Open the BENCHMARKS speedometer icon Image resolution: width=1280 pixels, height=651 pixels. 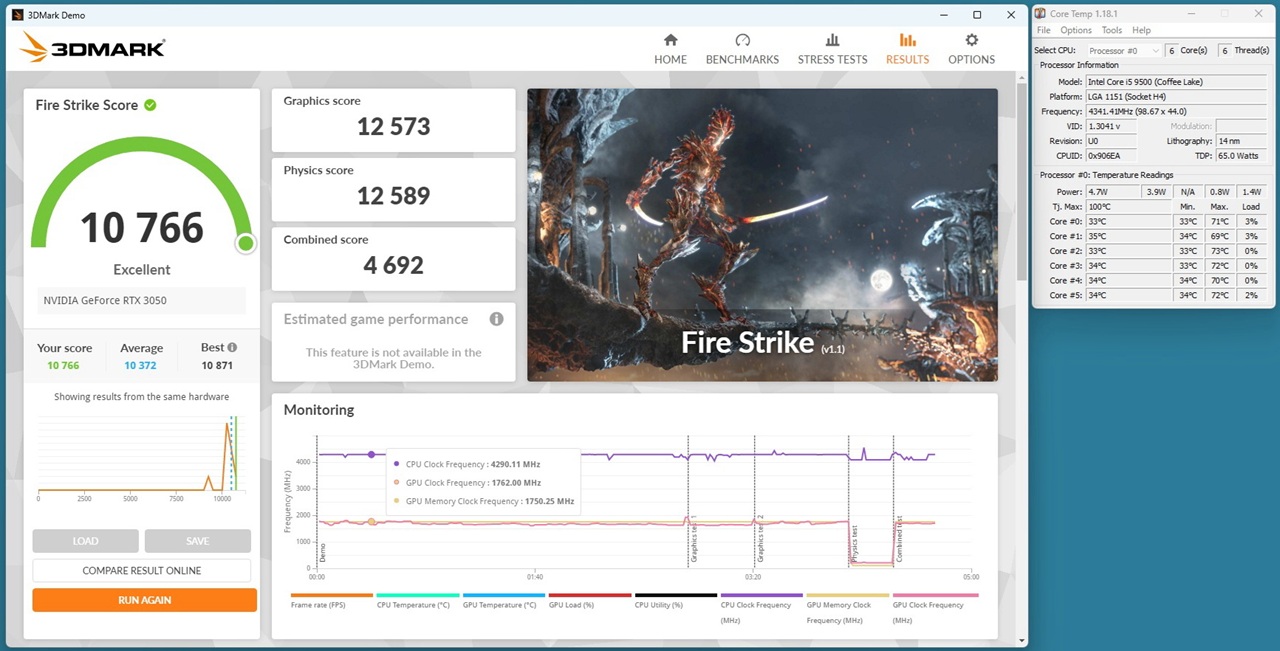click(x=742, y=41)
